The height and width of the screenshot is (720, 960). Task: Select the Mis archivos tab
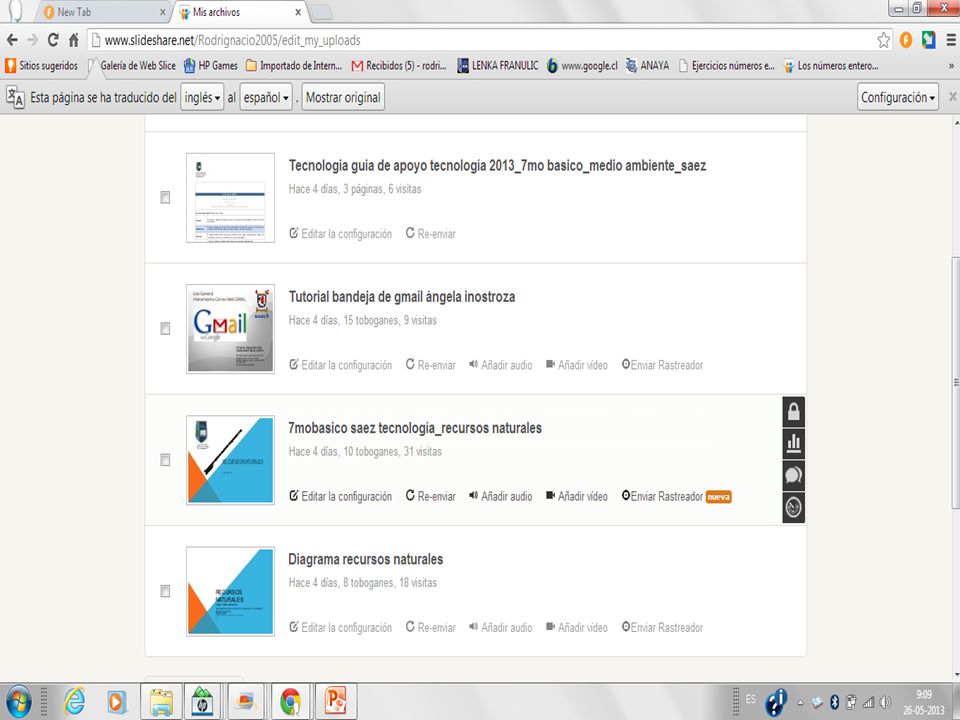[x=240, y=12]
